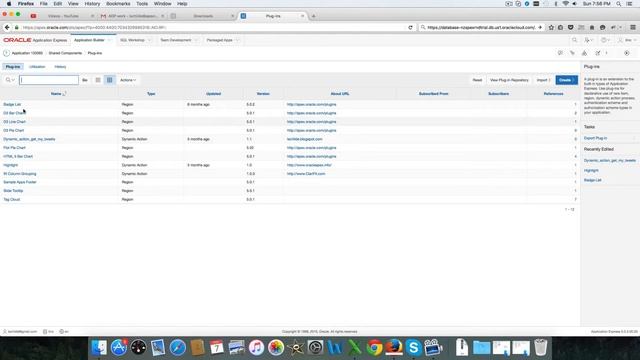640x360 pixels.
Task: Bookmark page with the star icon
Action: [551, 27]
